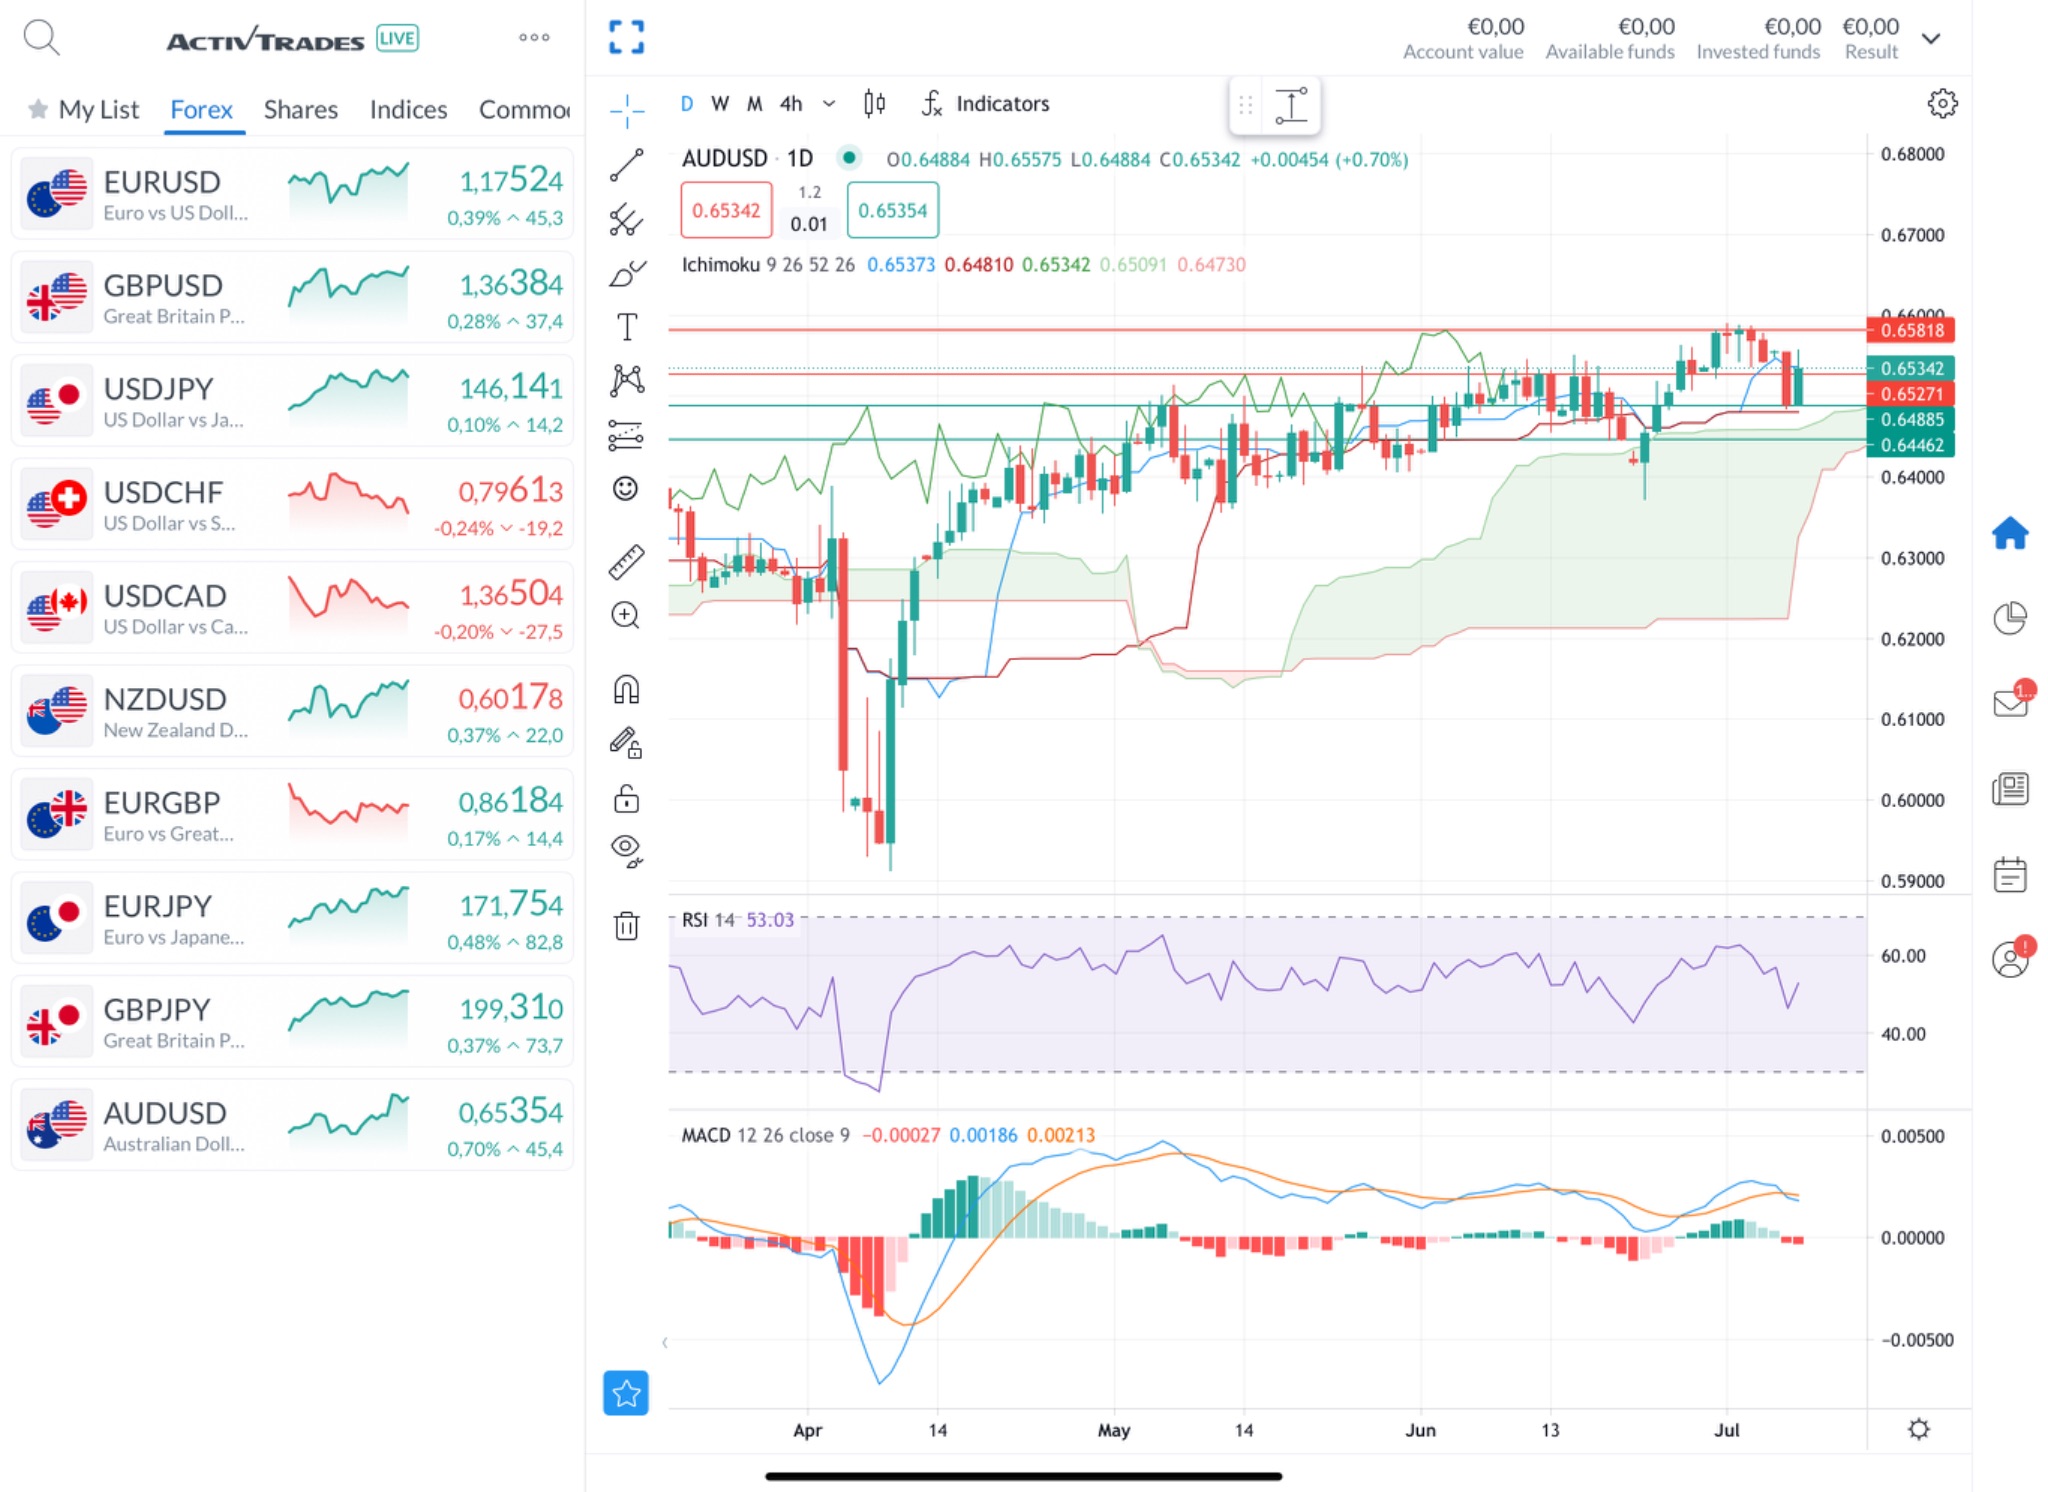
Task: Favorite the chart with the star toggle
Action: [x=627, y=1392]
